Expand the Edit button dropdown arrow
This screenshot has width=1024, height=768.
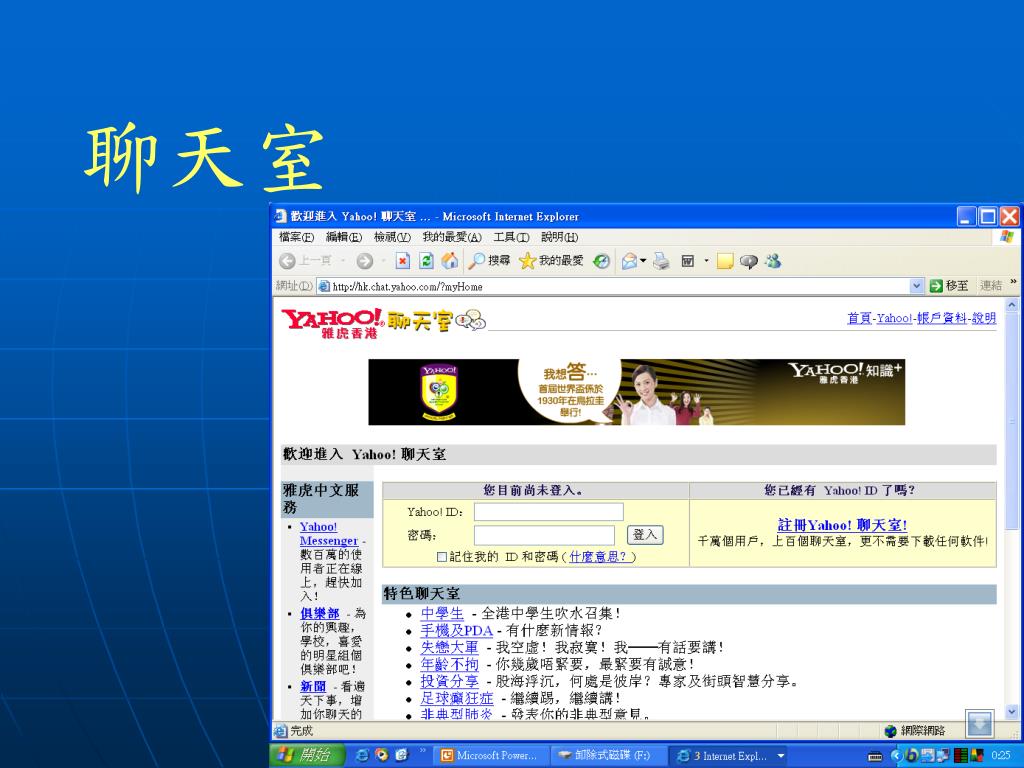tap(706, 261)
